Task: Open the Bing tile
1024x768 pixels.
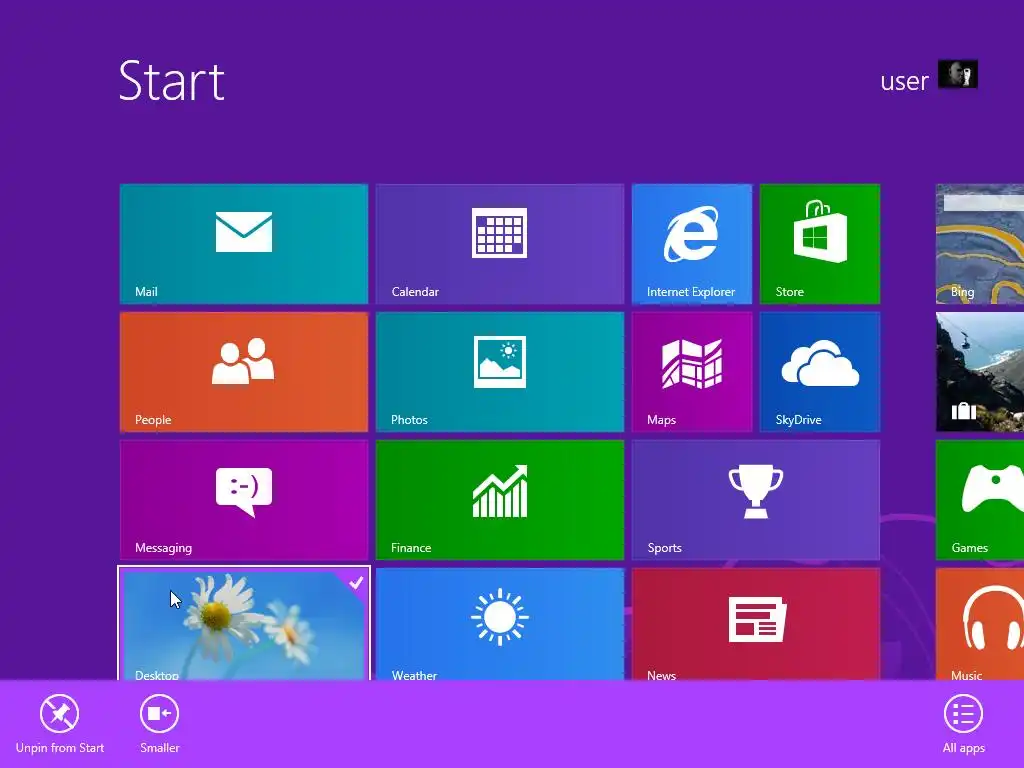Action: click(980, 244)
